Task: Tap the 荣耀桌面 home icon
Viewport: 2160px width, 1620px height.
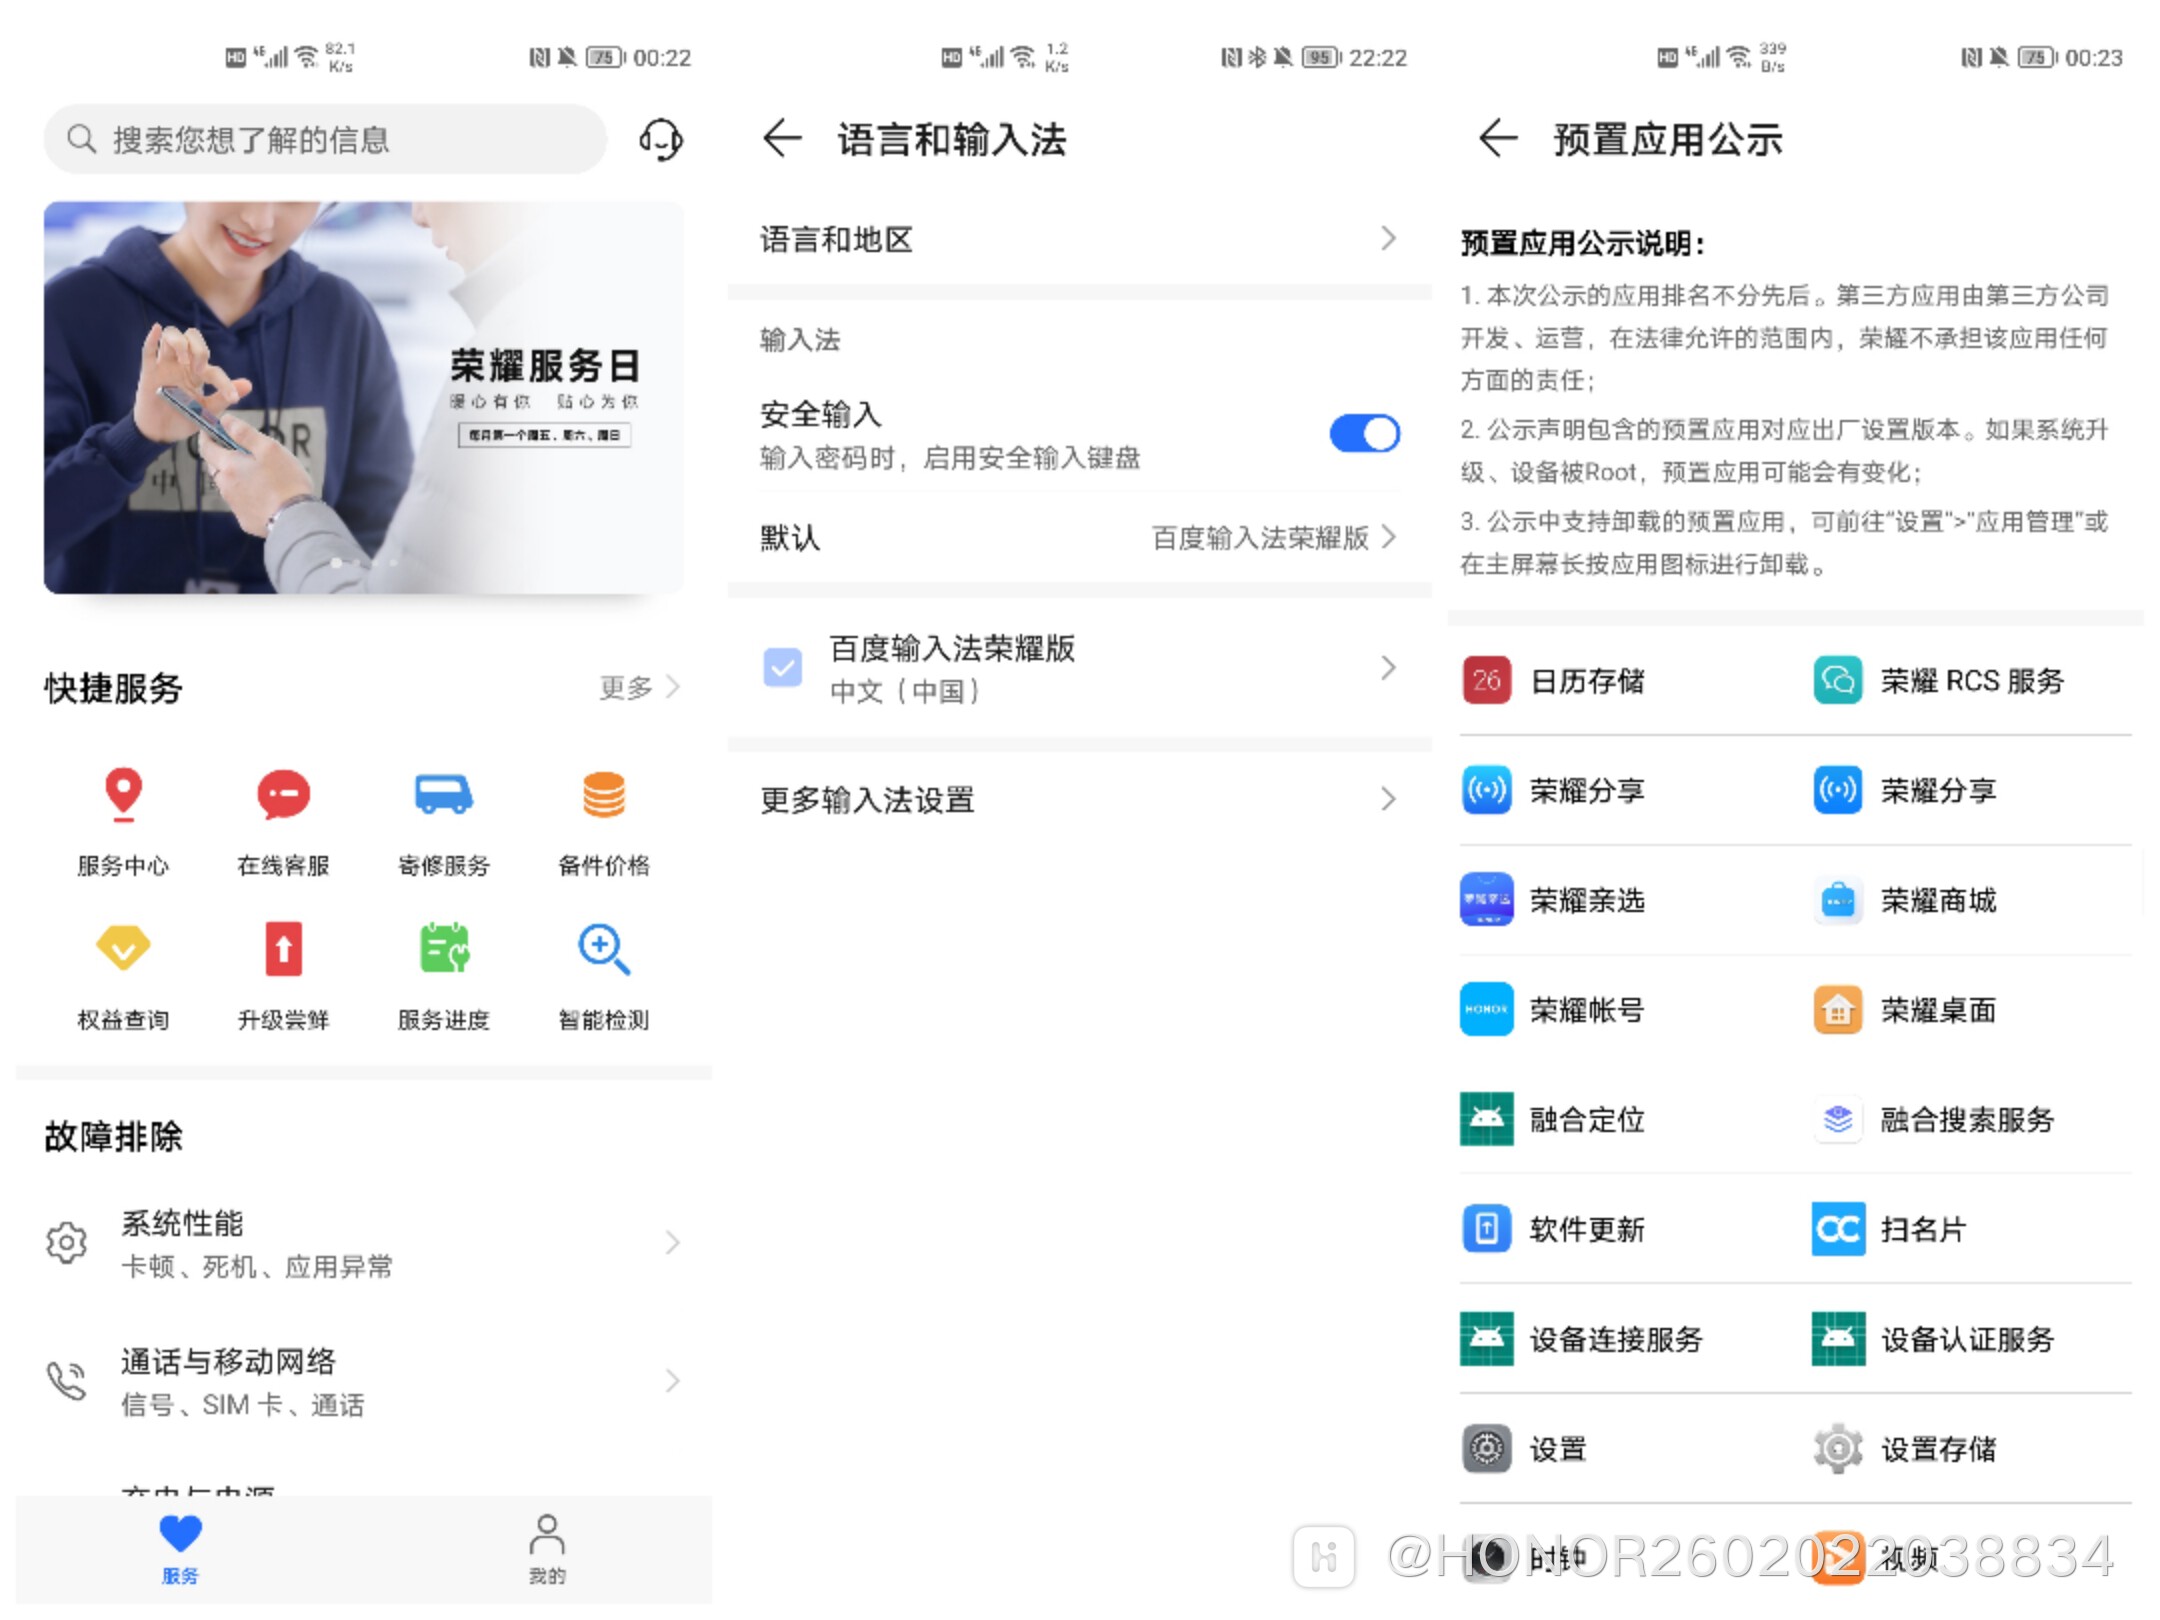Action: (1837, 1010)
